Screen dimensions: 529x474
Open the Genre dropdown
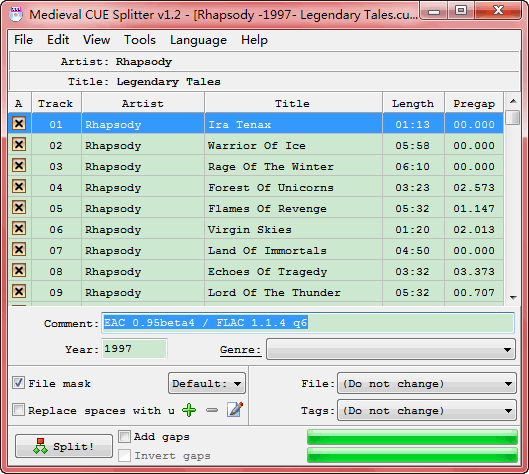tap(391, 350)
